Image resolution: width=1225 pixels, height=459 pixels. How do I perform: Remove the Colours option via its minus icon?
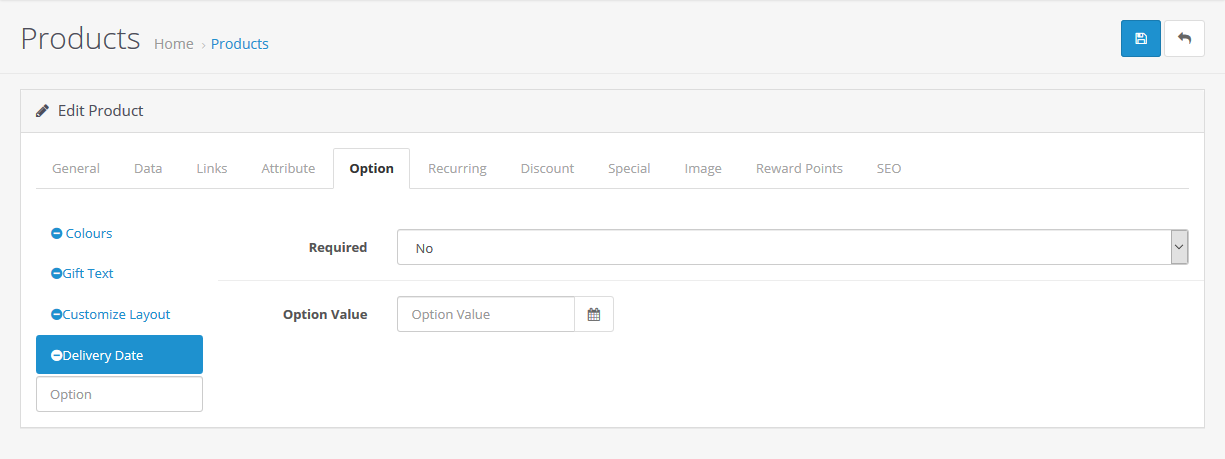(x=56, y=233)
